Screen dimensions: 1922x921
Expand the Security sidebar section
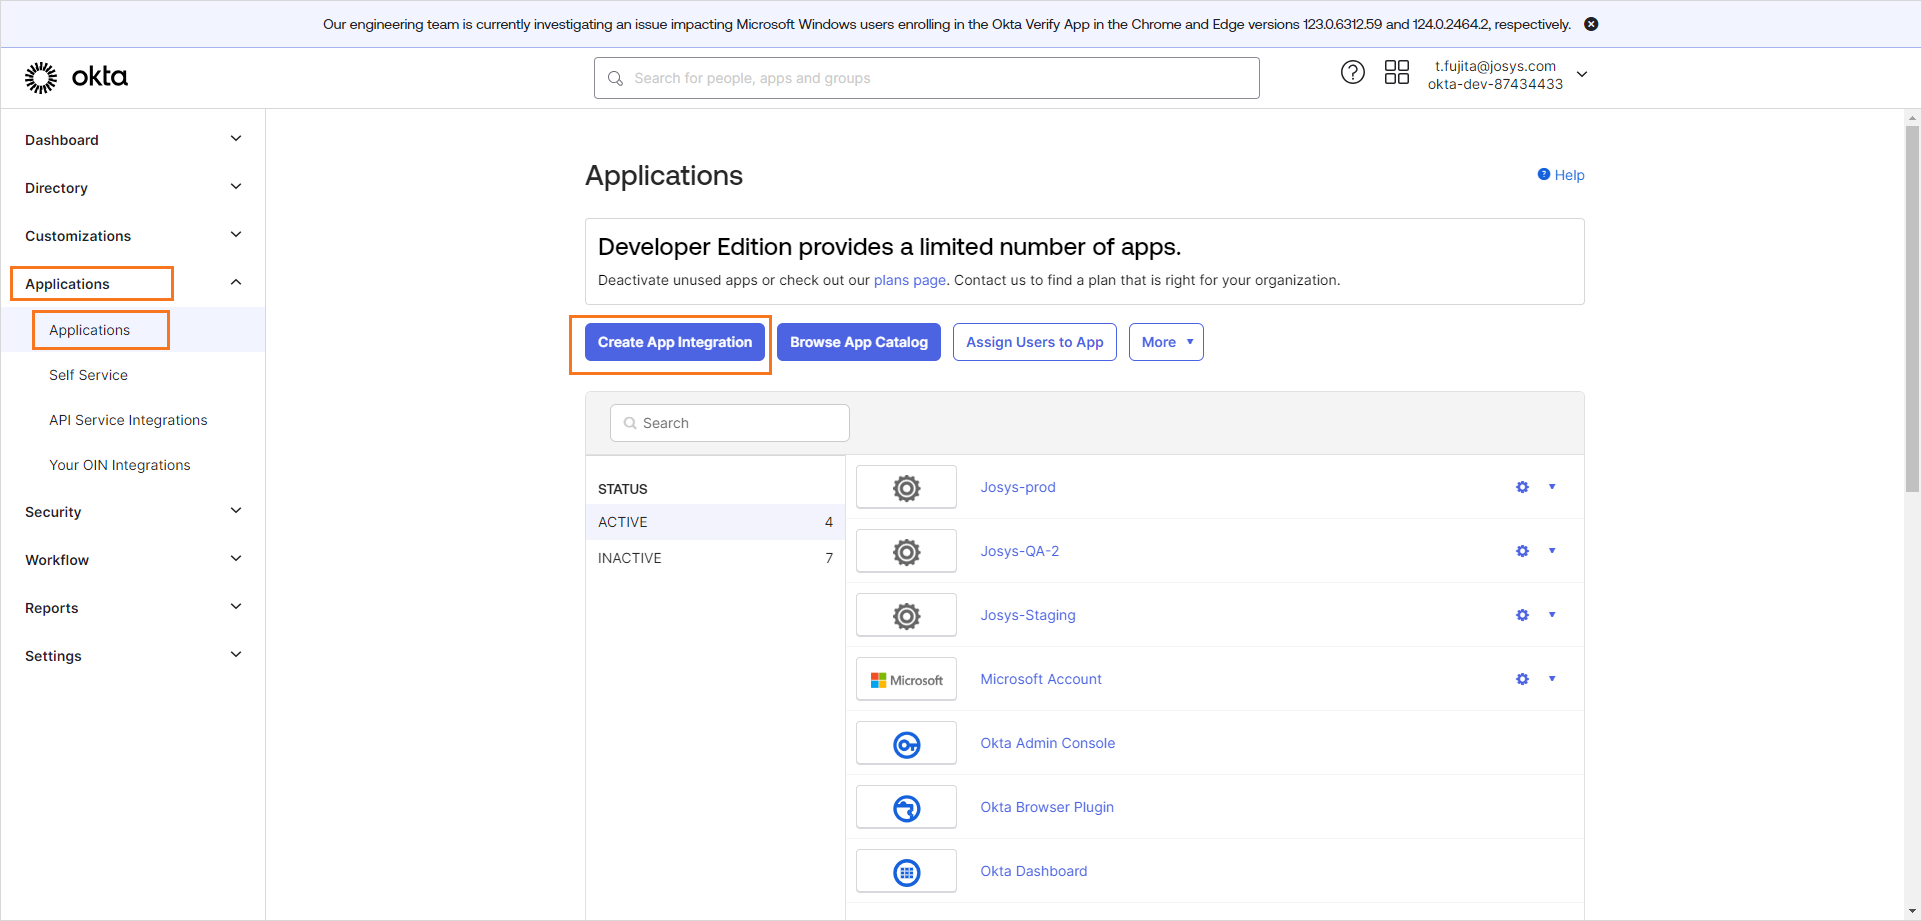pyautogui.click(x=236, y=511)
